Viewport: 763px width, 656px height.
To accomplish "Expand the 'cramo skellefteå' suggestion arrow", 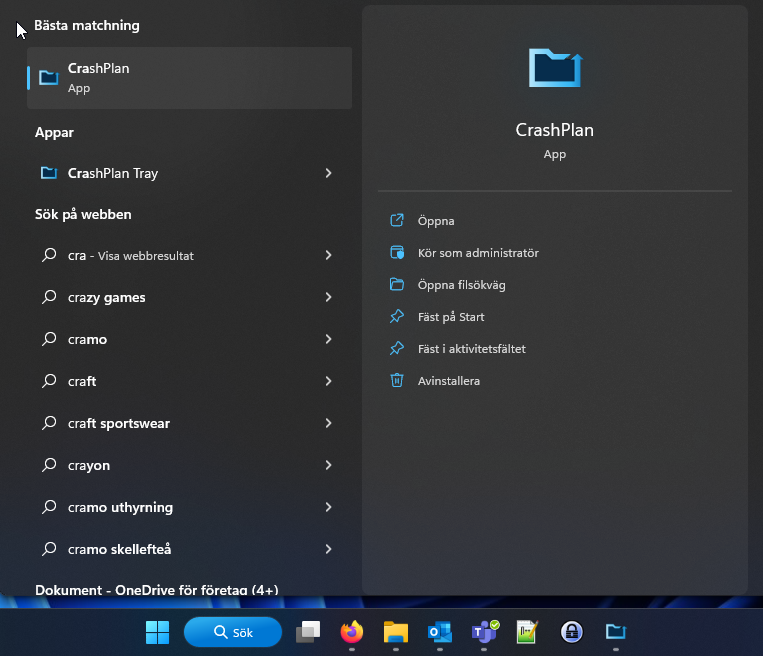I will (x=328, y=549).
